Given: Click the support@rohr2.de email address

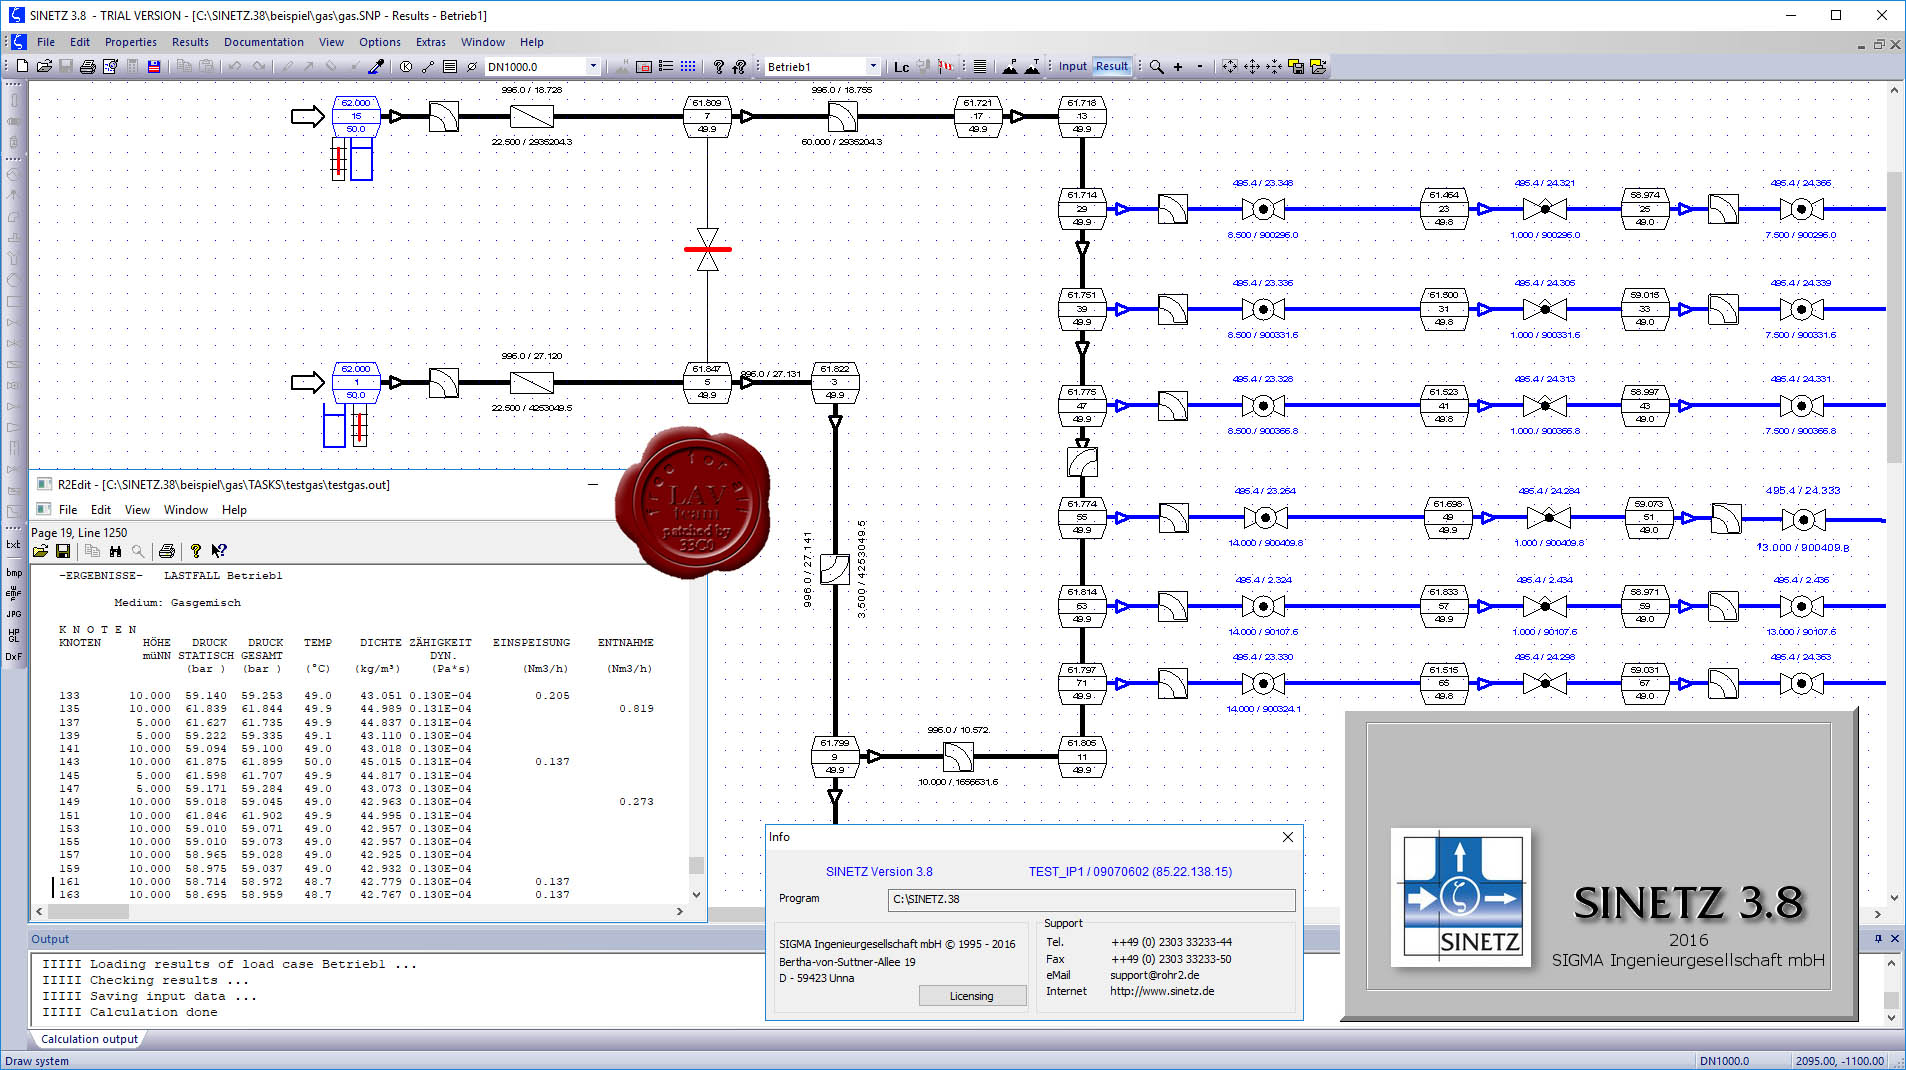Looking at the screenshot, I should point(1154,975).
